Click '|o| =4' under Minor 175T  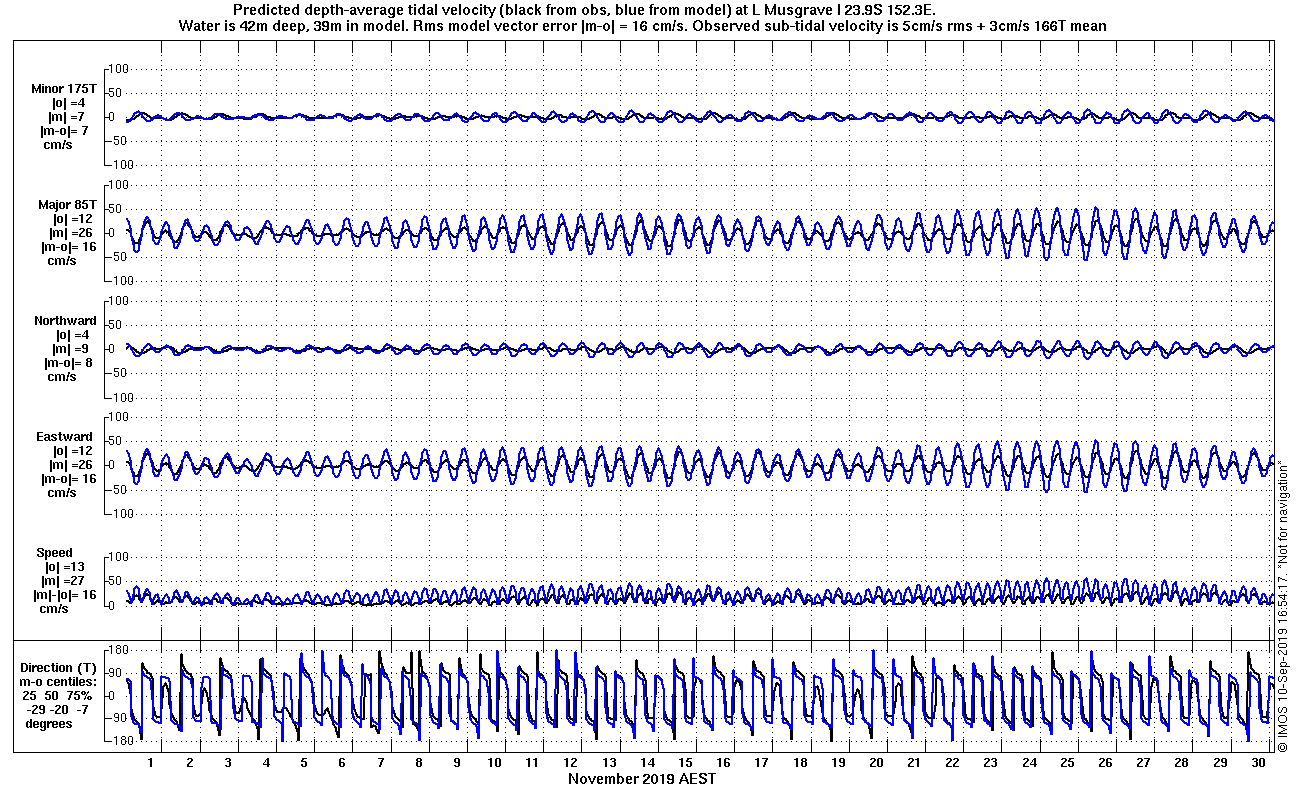(x=70, y=103)
